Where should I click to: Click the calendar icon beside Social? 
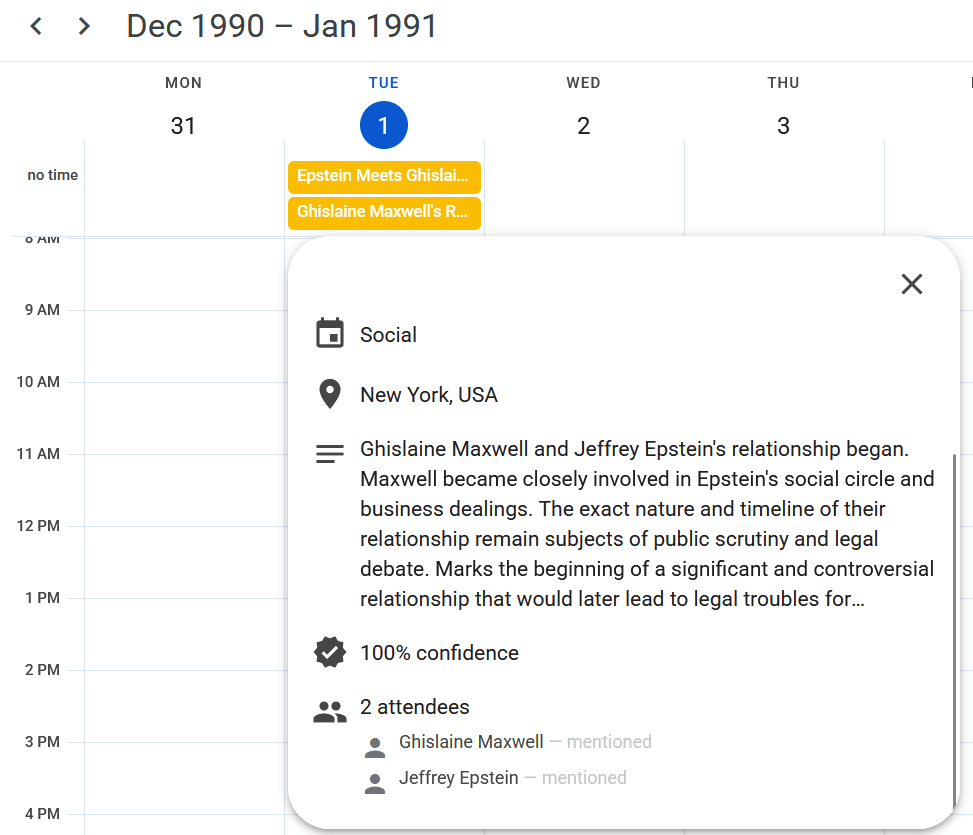pos(330,334)
